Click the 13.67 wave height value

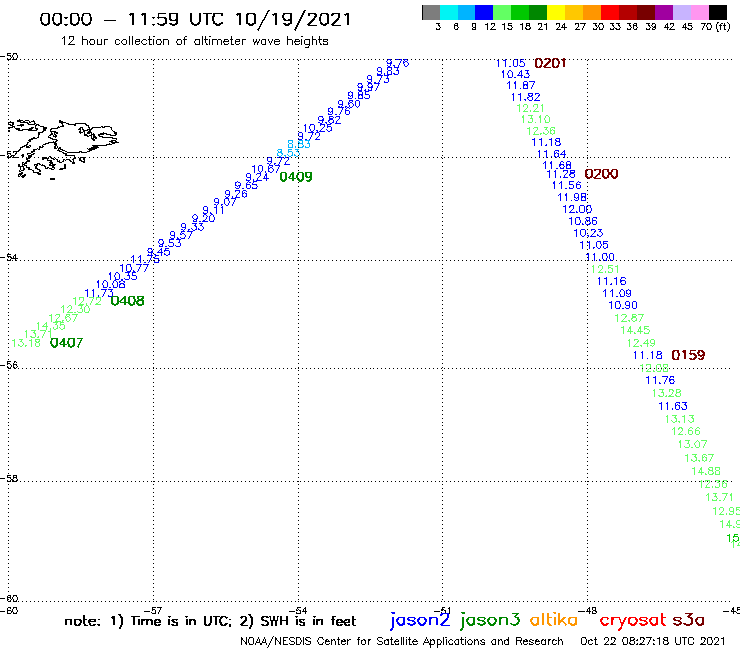(x=699, y=458)
